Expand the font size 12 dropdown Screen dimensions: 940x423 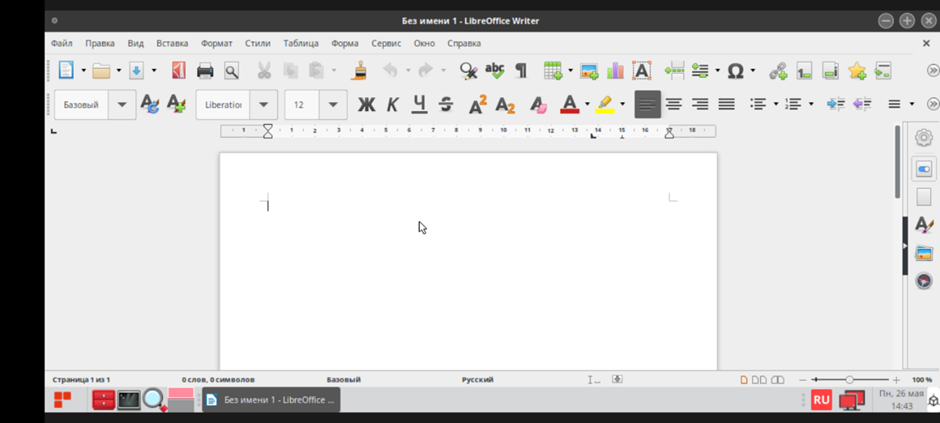pyautogui.click(x=333, y=105)
